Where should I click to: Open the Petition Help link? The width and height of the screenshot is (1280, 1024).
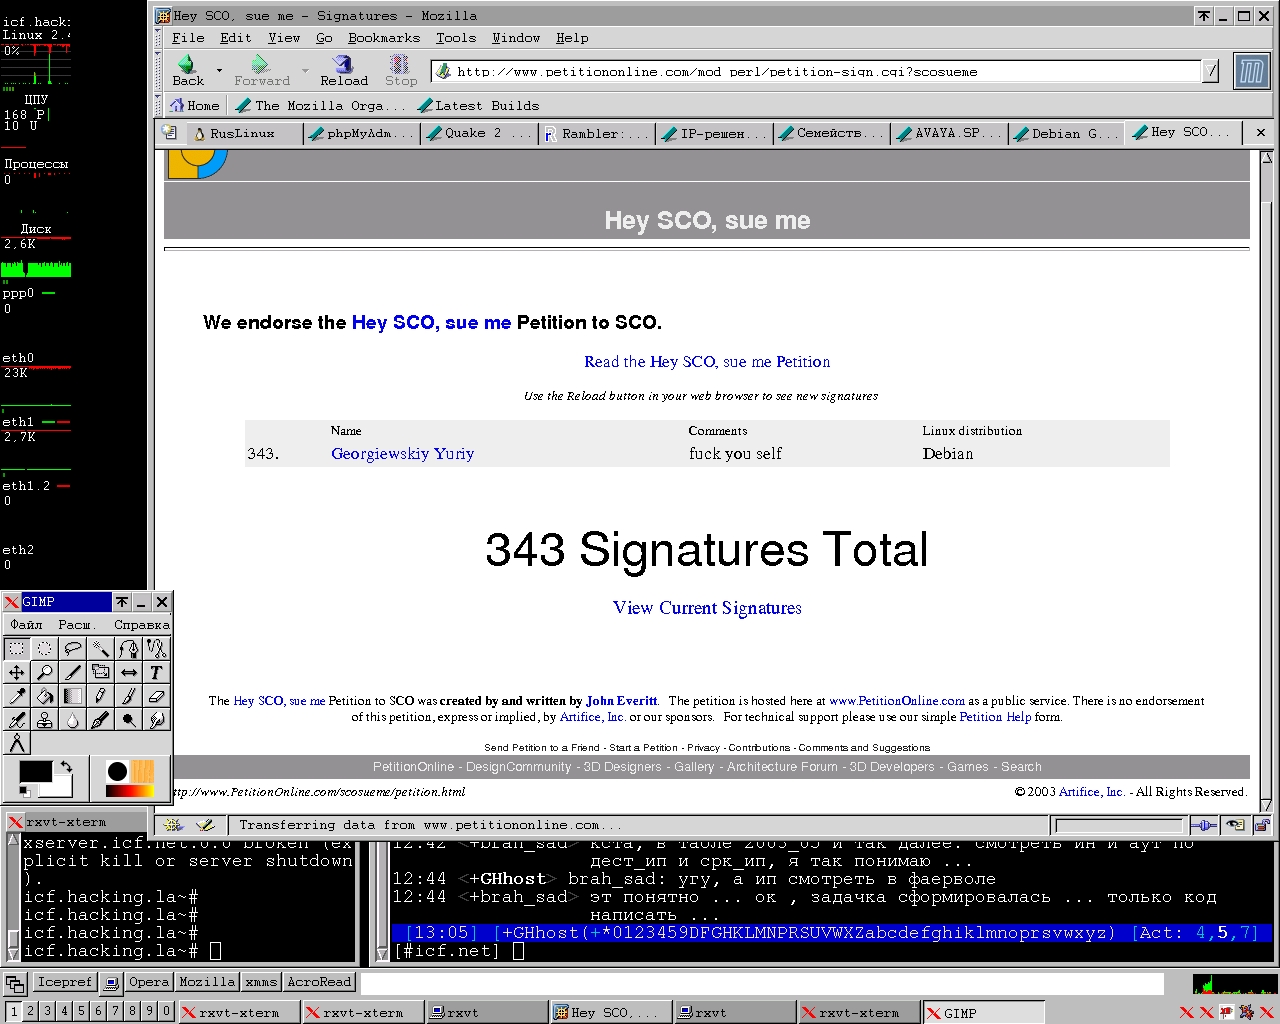(995, 717)
